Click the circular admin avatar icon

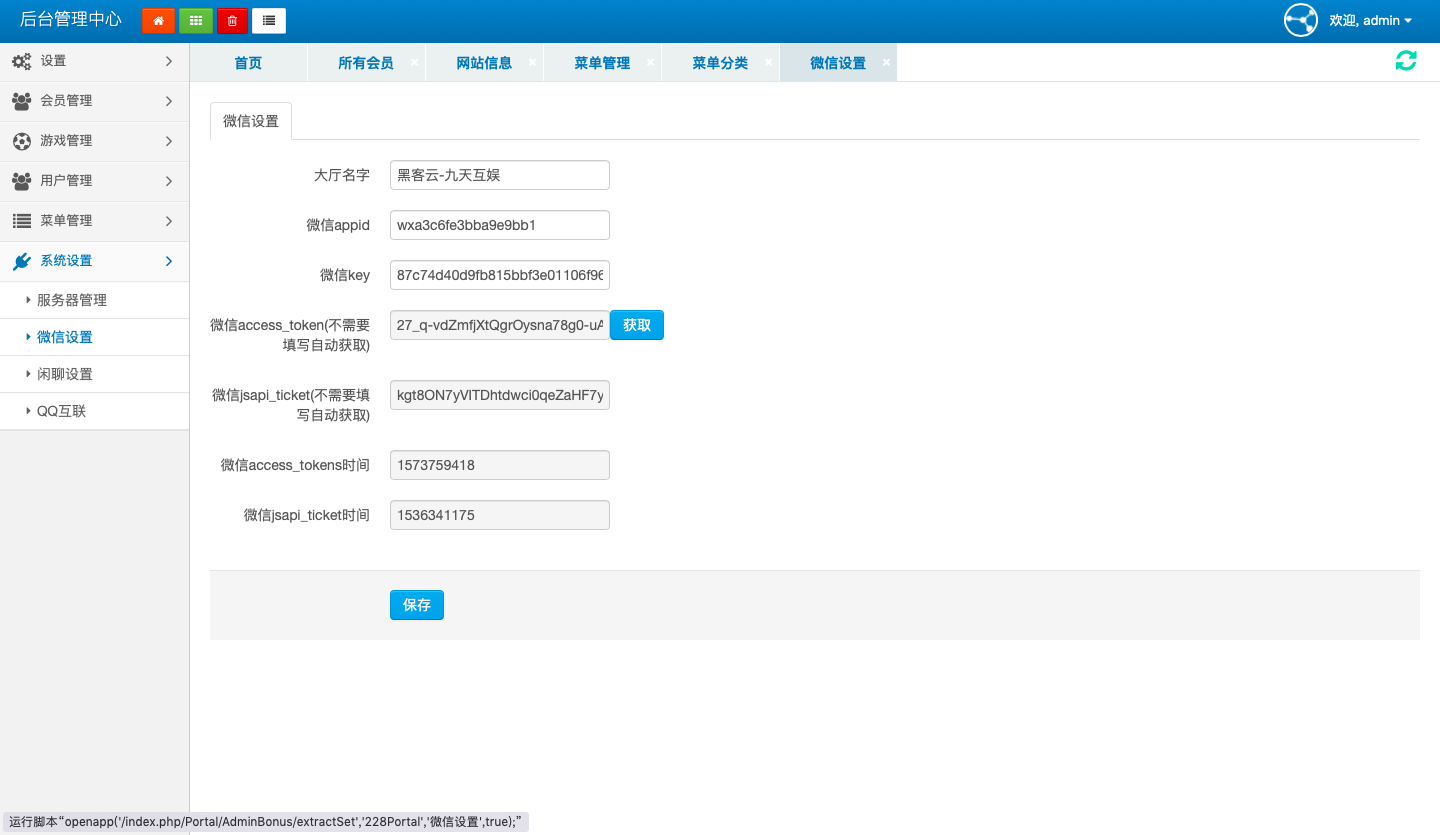(x=1301, y=20)
